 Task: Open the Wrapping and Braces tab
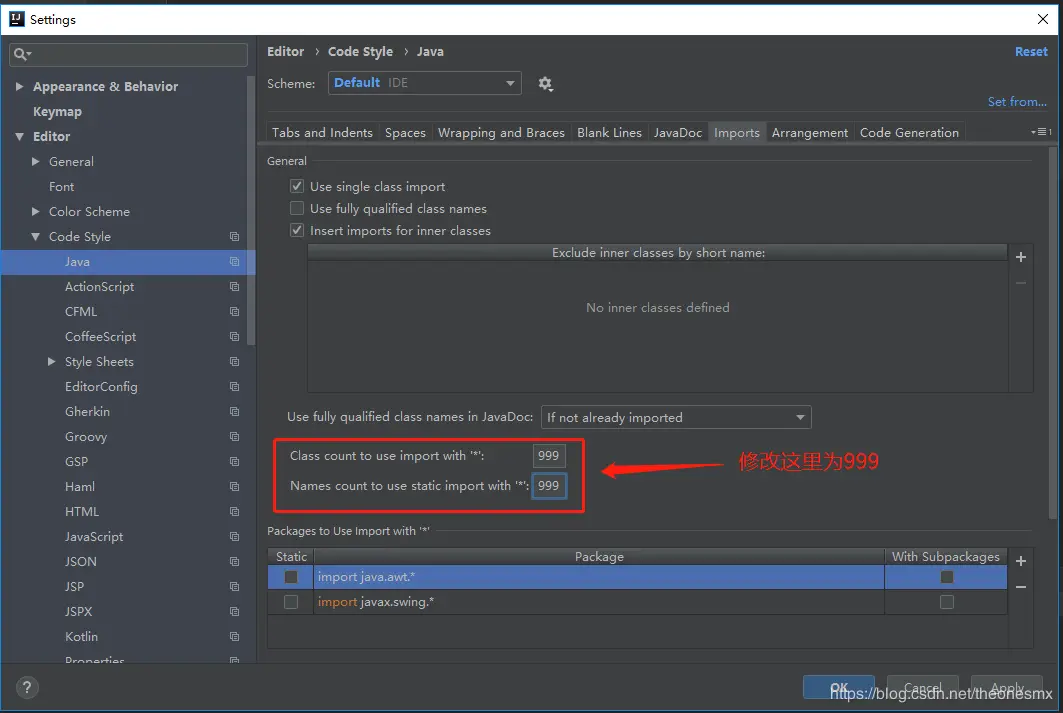(x=501, y=133)
